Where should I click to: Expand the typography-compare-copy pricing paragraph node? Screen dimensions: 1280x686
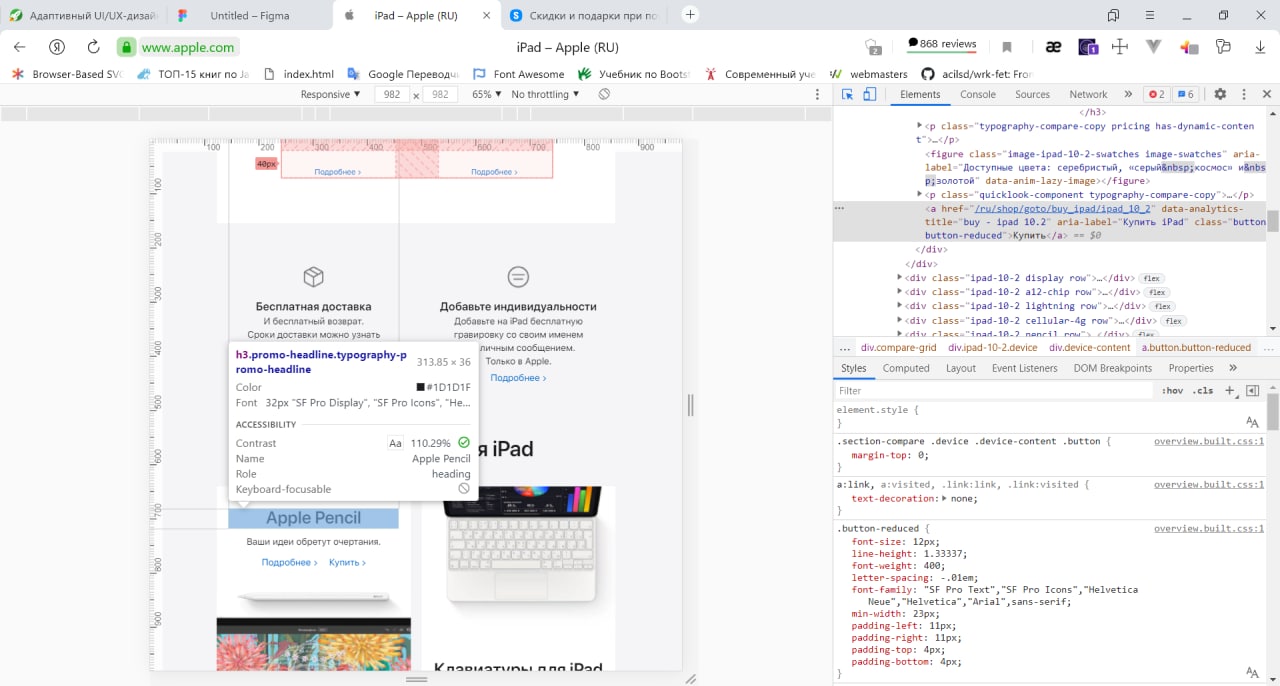(x=920, y=126)
